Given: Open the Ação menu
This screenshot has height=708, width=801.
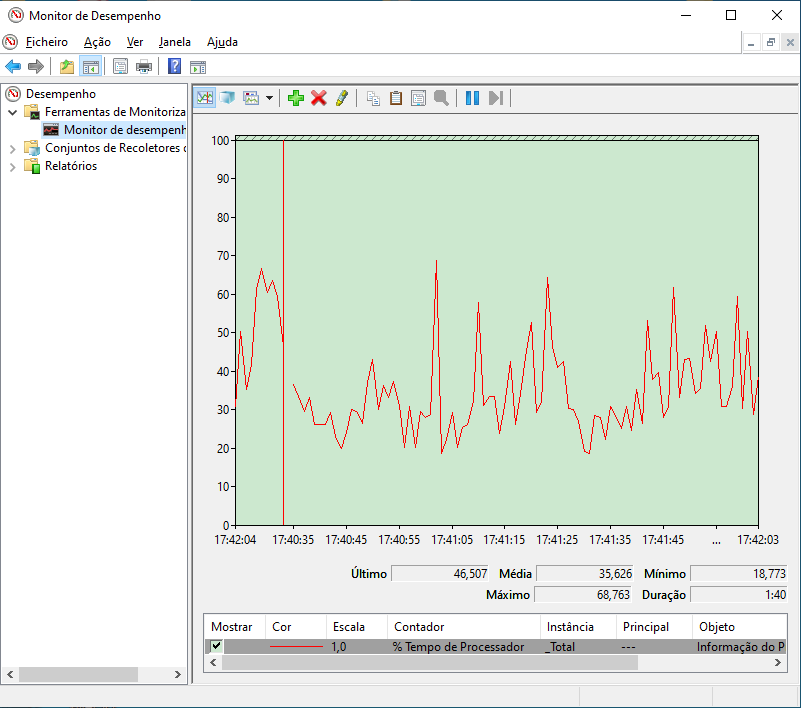Looking at the screenshot, I should [x=97, y=42].
